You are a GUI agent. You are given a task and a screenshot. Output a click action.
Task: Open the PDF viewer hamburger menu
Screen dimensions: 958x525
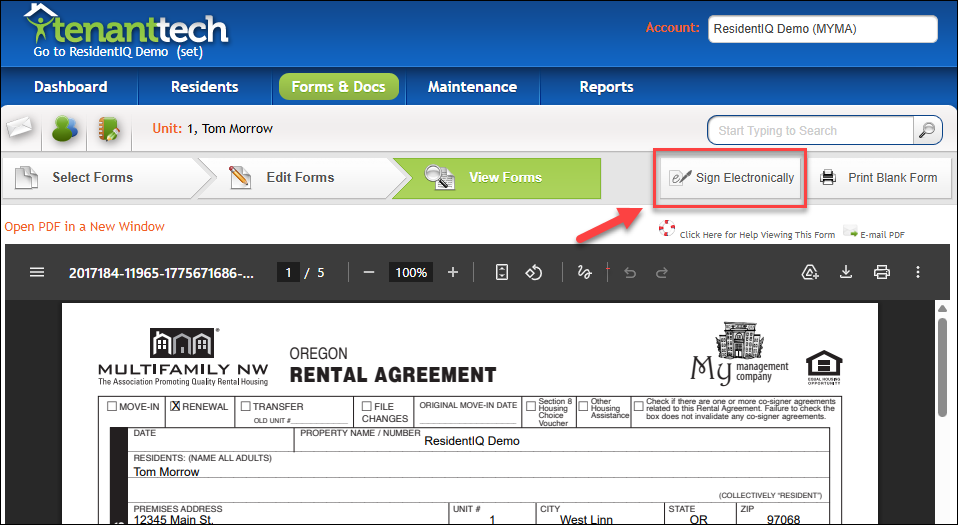point(37,272)
